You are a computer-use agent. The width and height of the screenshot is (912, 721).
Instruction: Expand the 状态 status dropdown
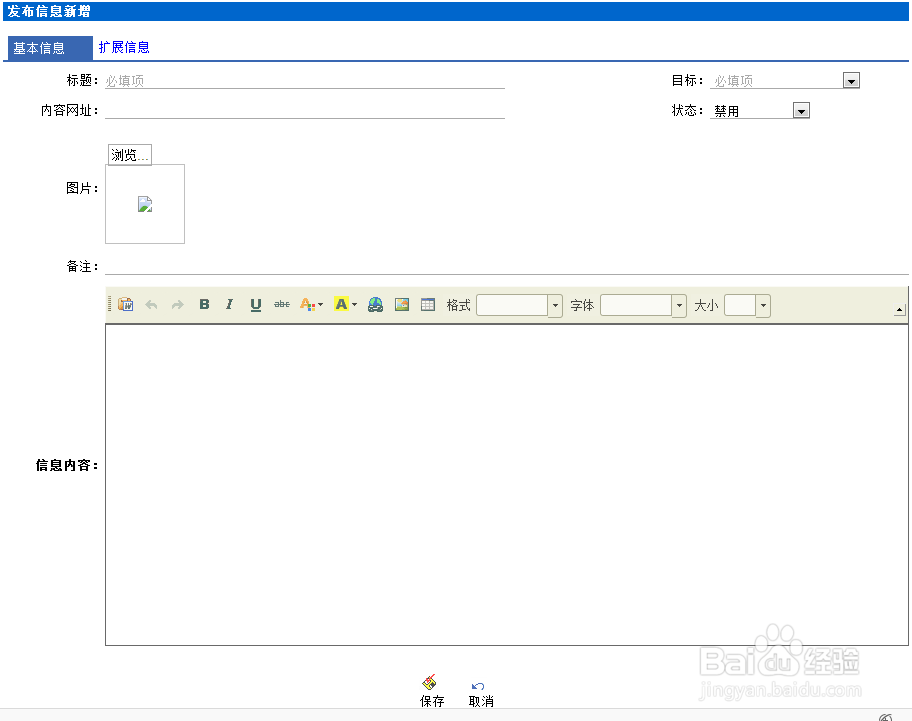coord(801,110)
